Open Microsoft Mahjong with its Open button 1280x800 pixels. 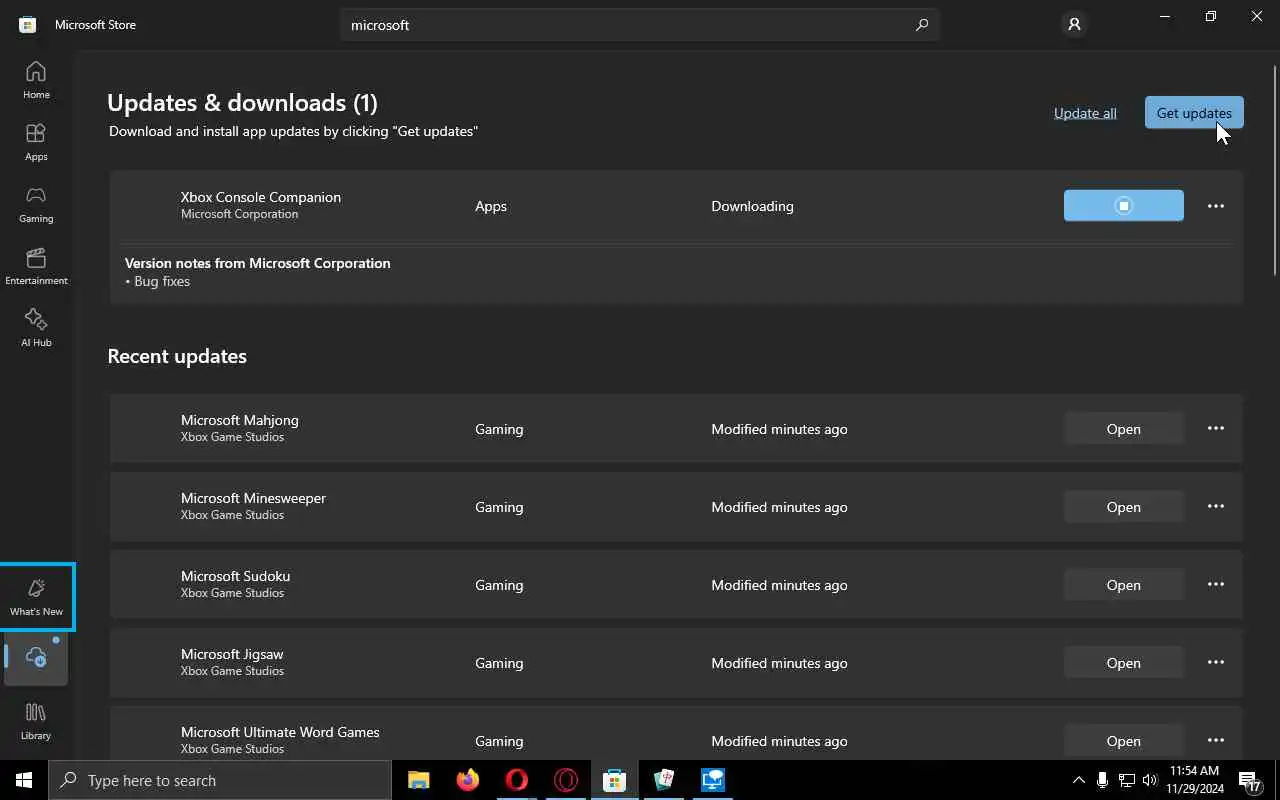(x=1123, y=429)
